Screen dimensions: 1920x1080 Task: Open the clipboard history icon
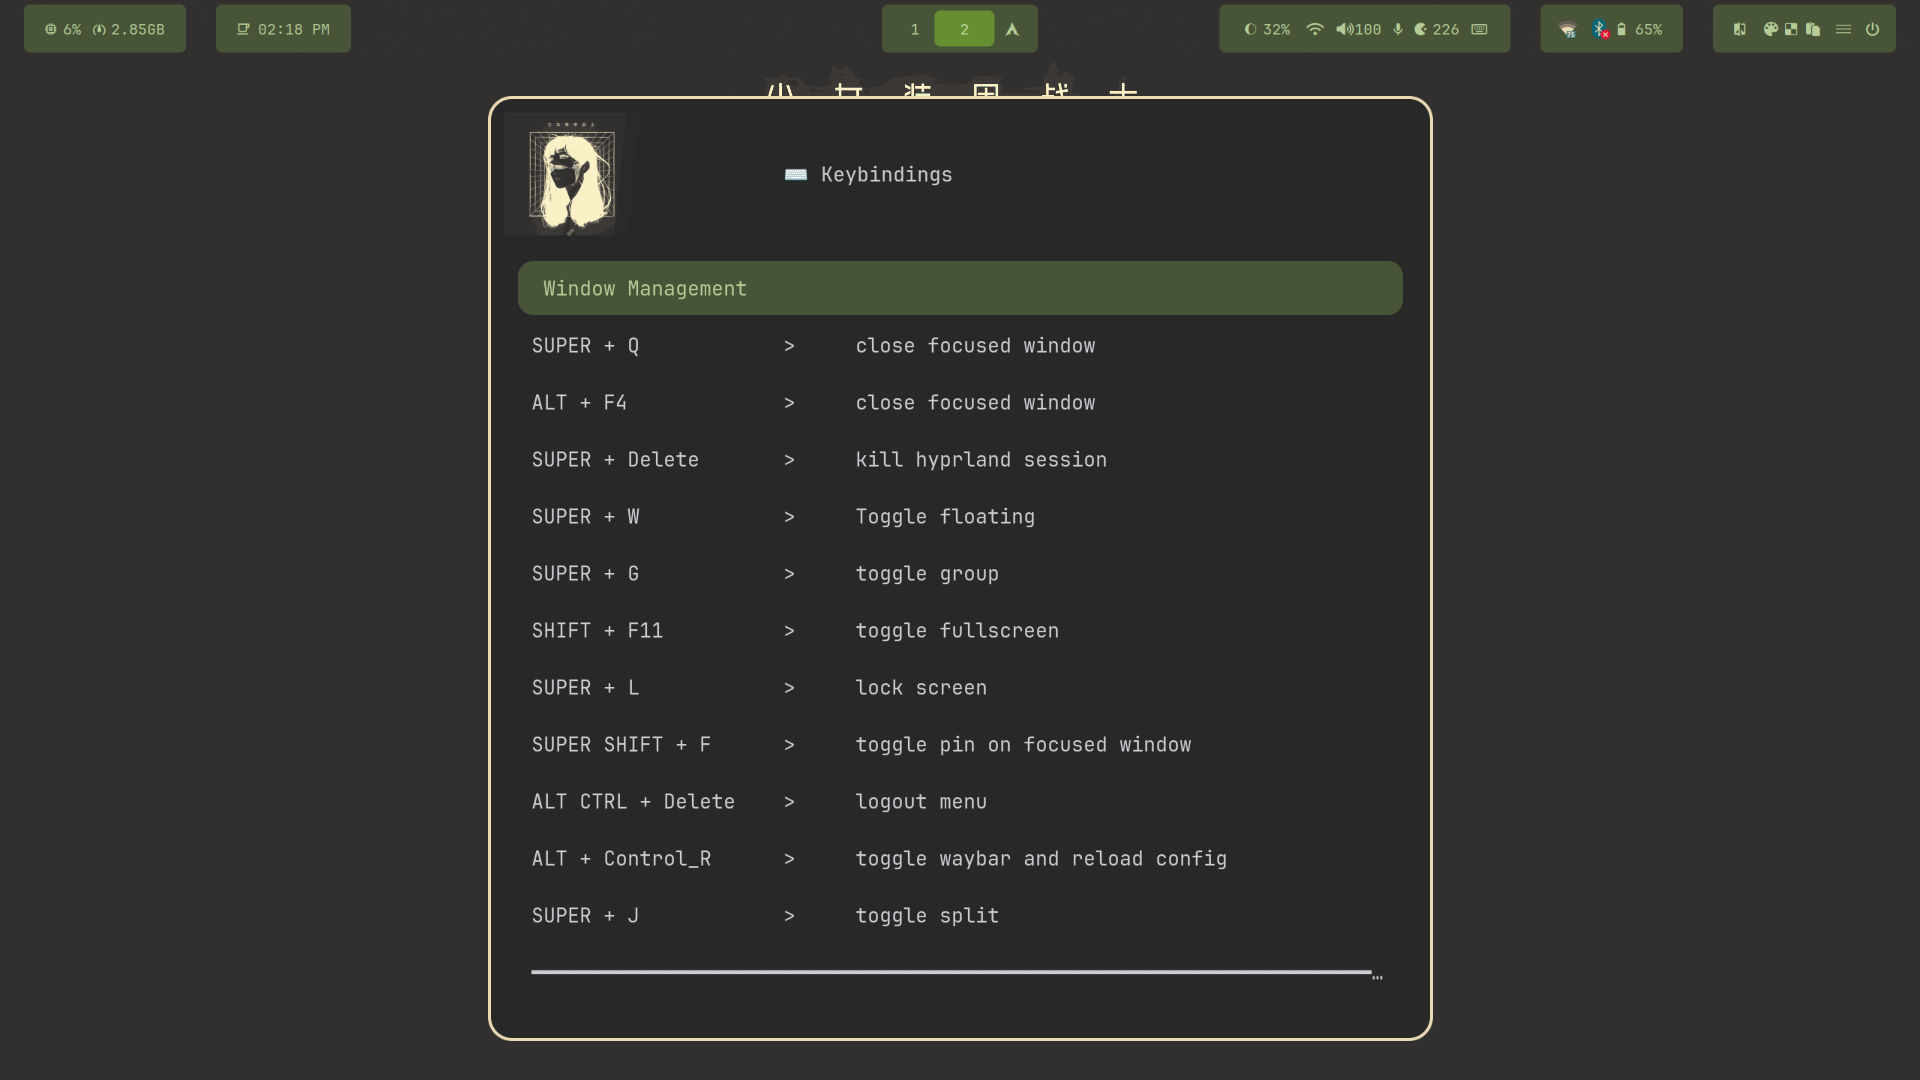point(1813,29)
